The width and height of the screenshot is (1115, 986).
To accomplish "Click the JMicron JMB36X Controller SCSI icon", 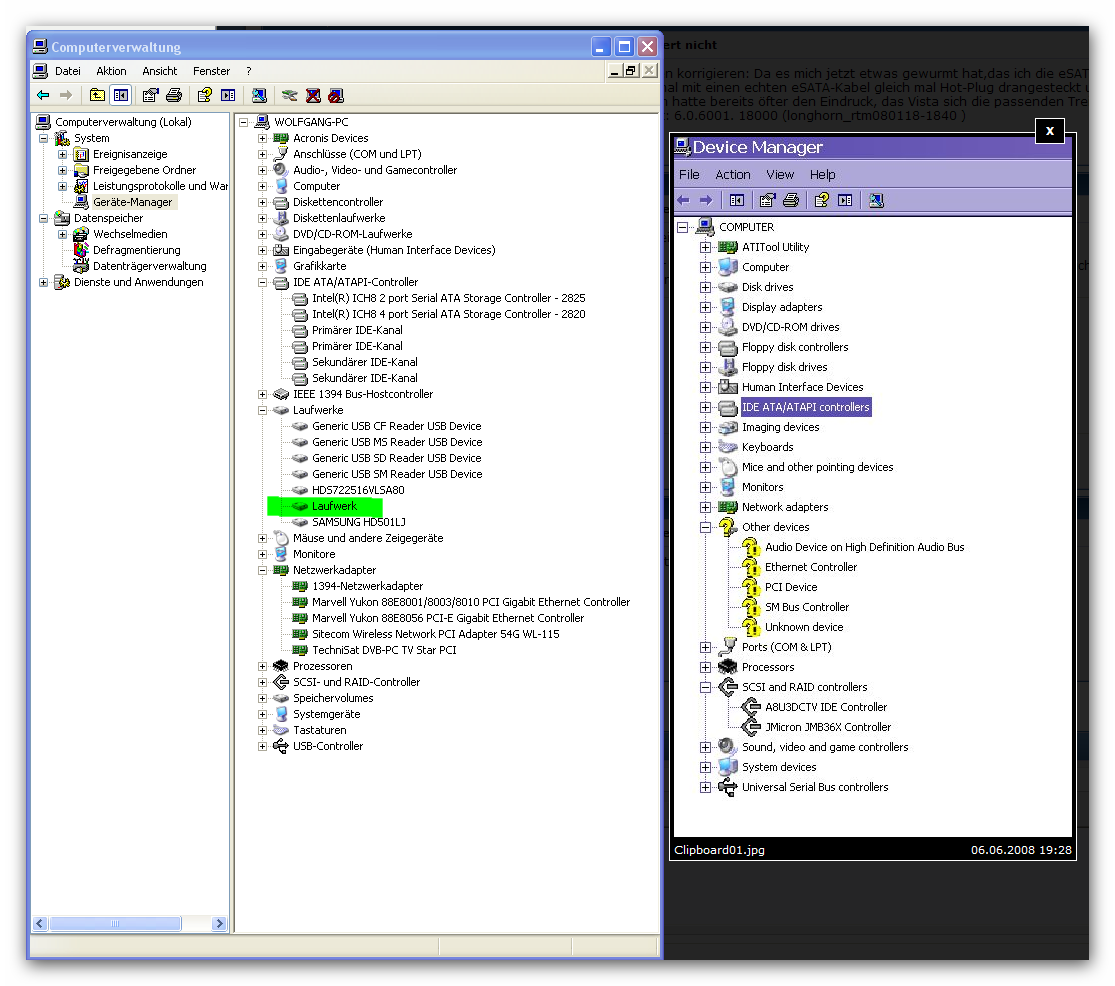I will click(751, 727).
